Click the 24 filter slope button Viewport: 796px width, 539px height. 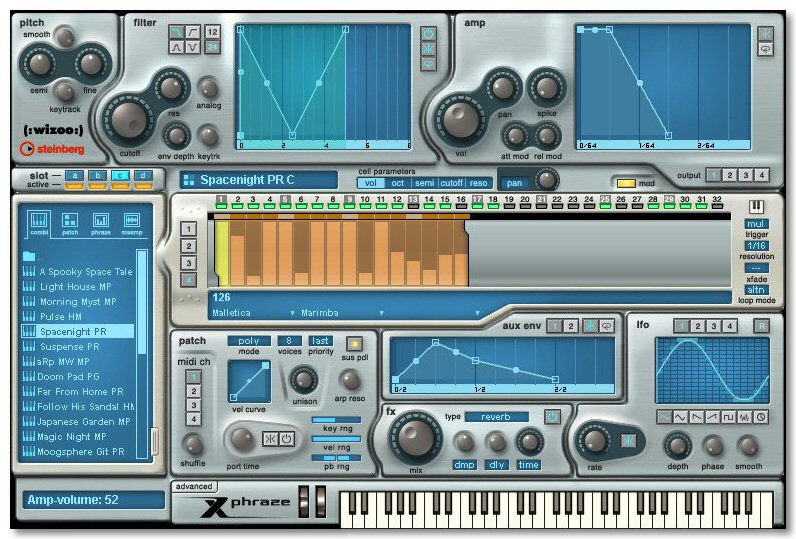point(212,47)
